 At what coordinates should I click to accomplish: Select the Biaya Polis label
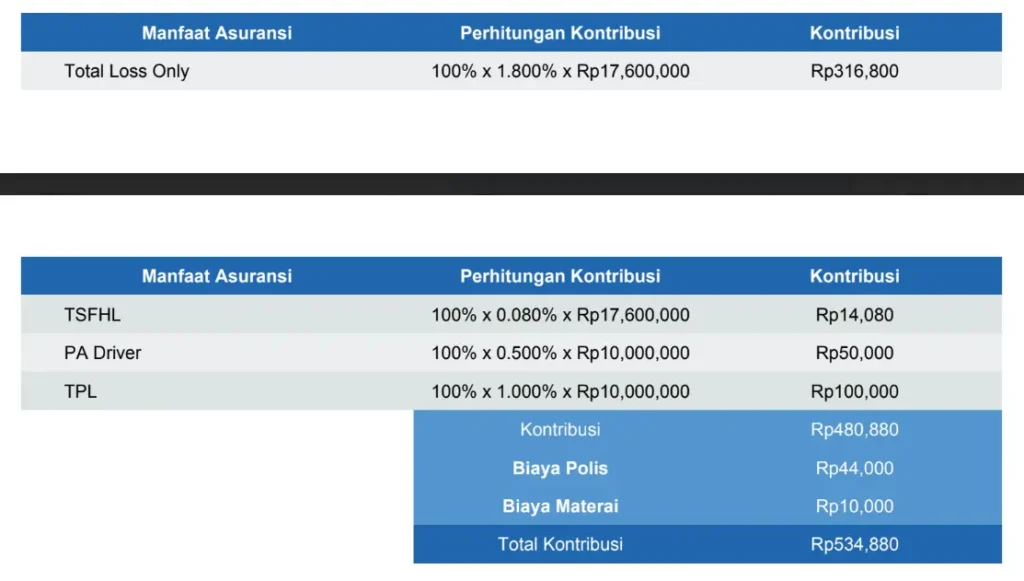tap(560, 468)
